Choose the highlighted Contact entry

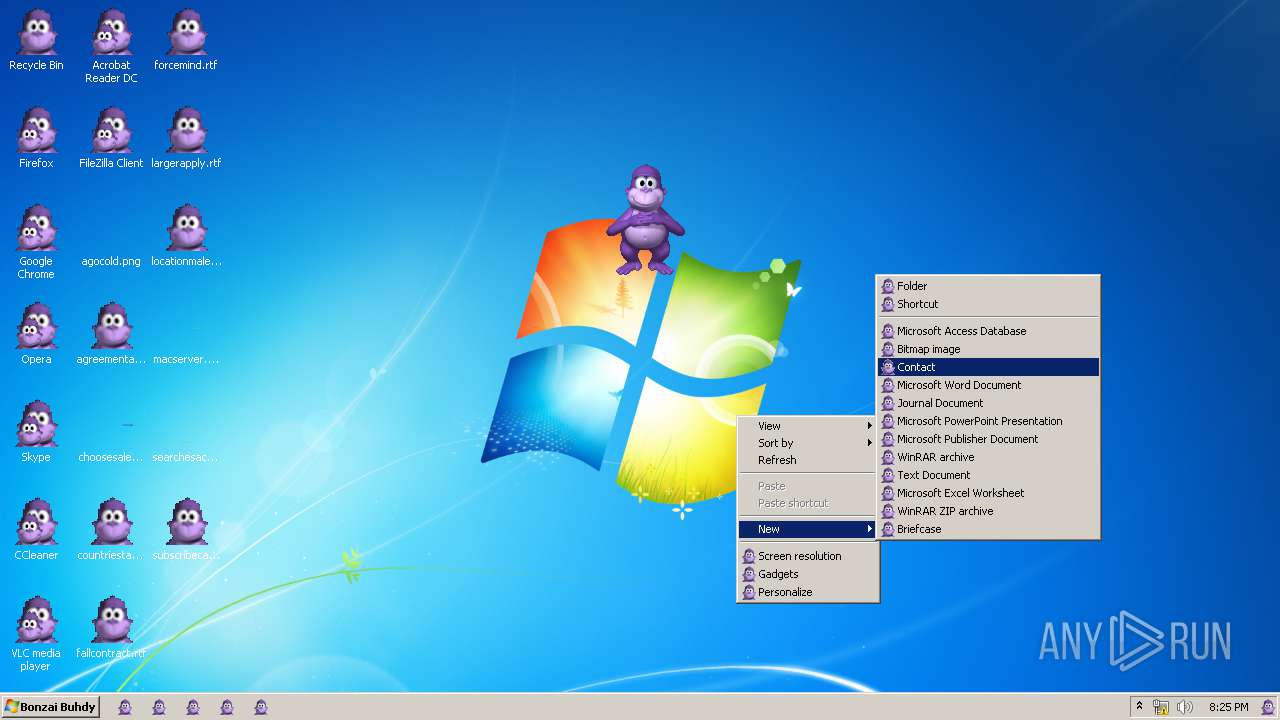pos(988,367)
